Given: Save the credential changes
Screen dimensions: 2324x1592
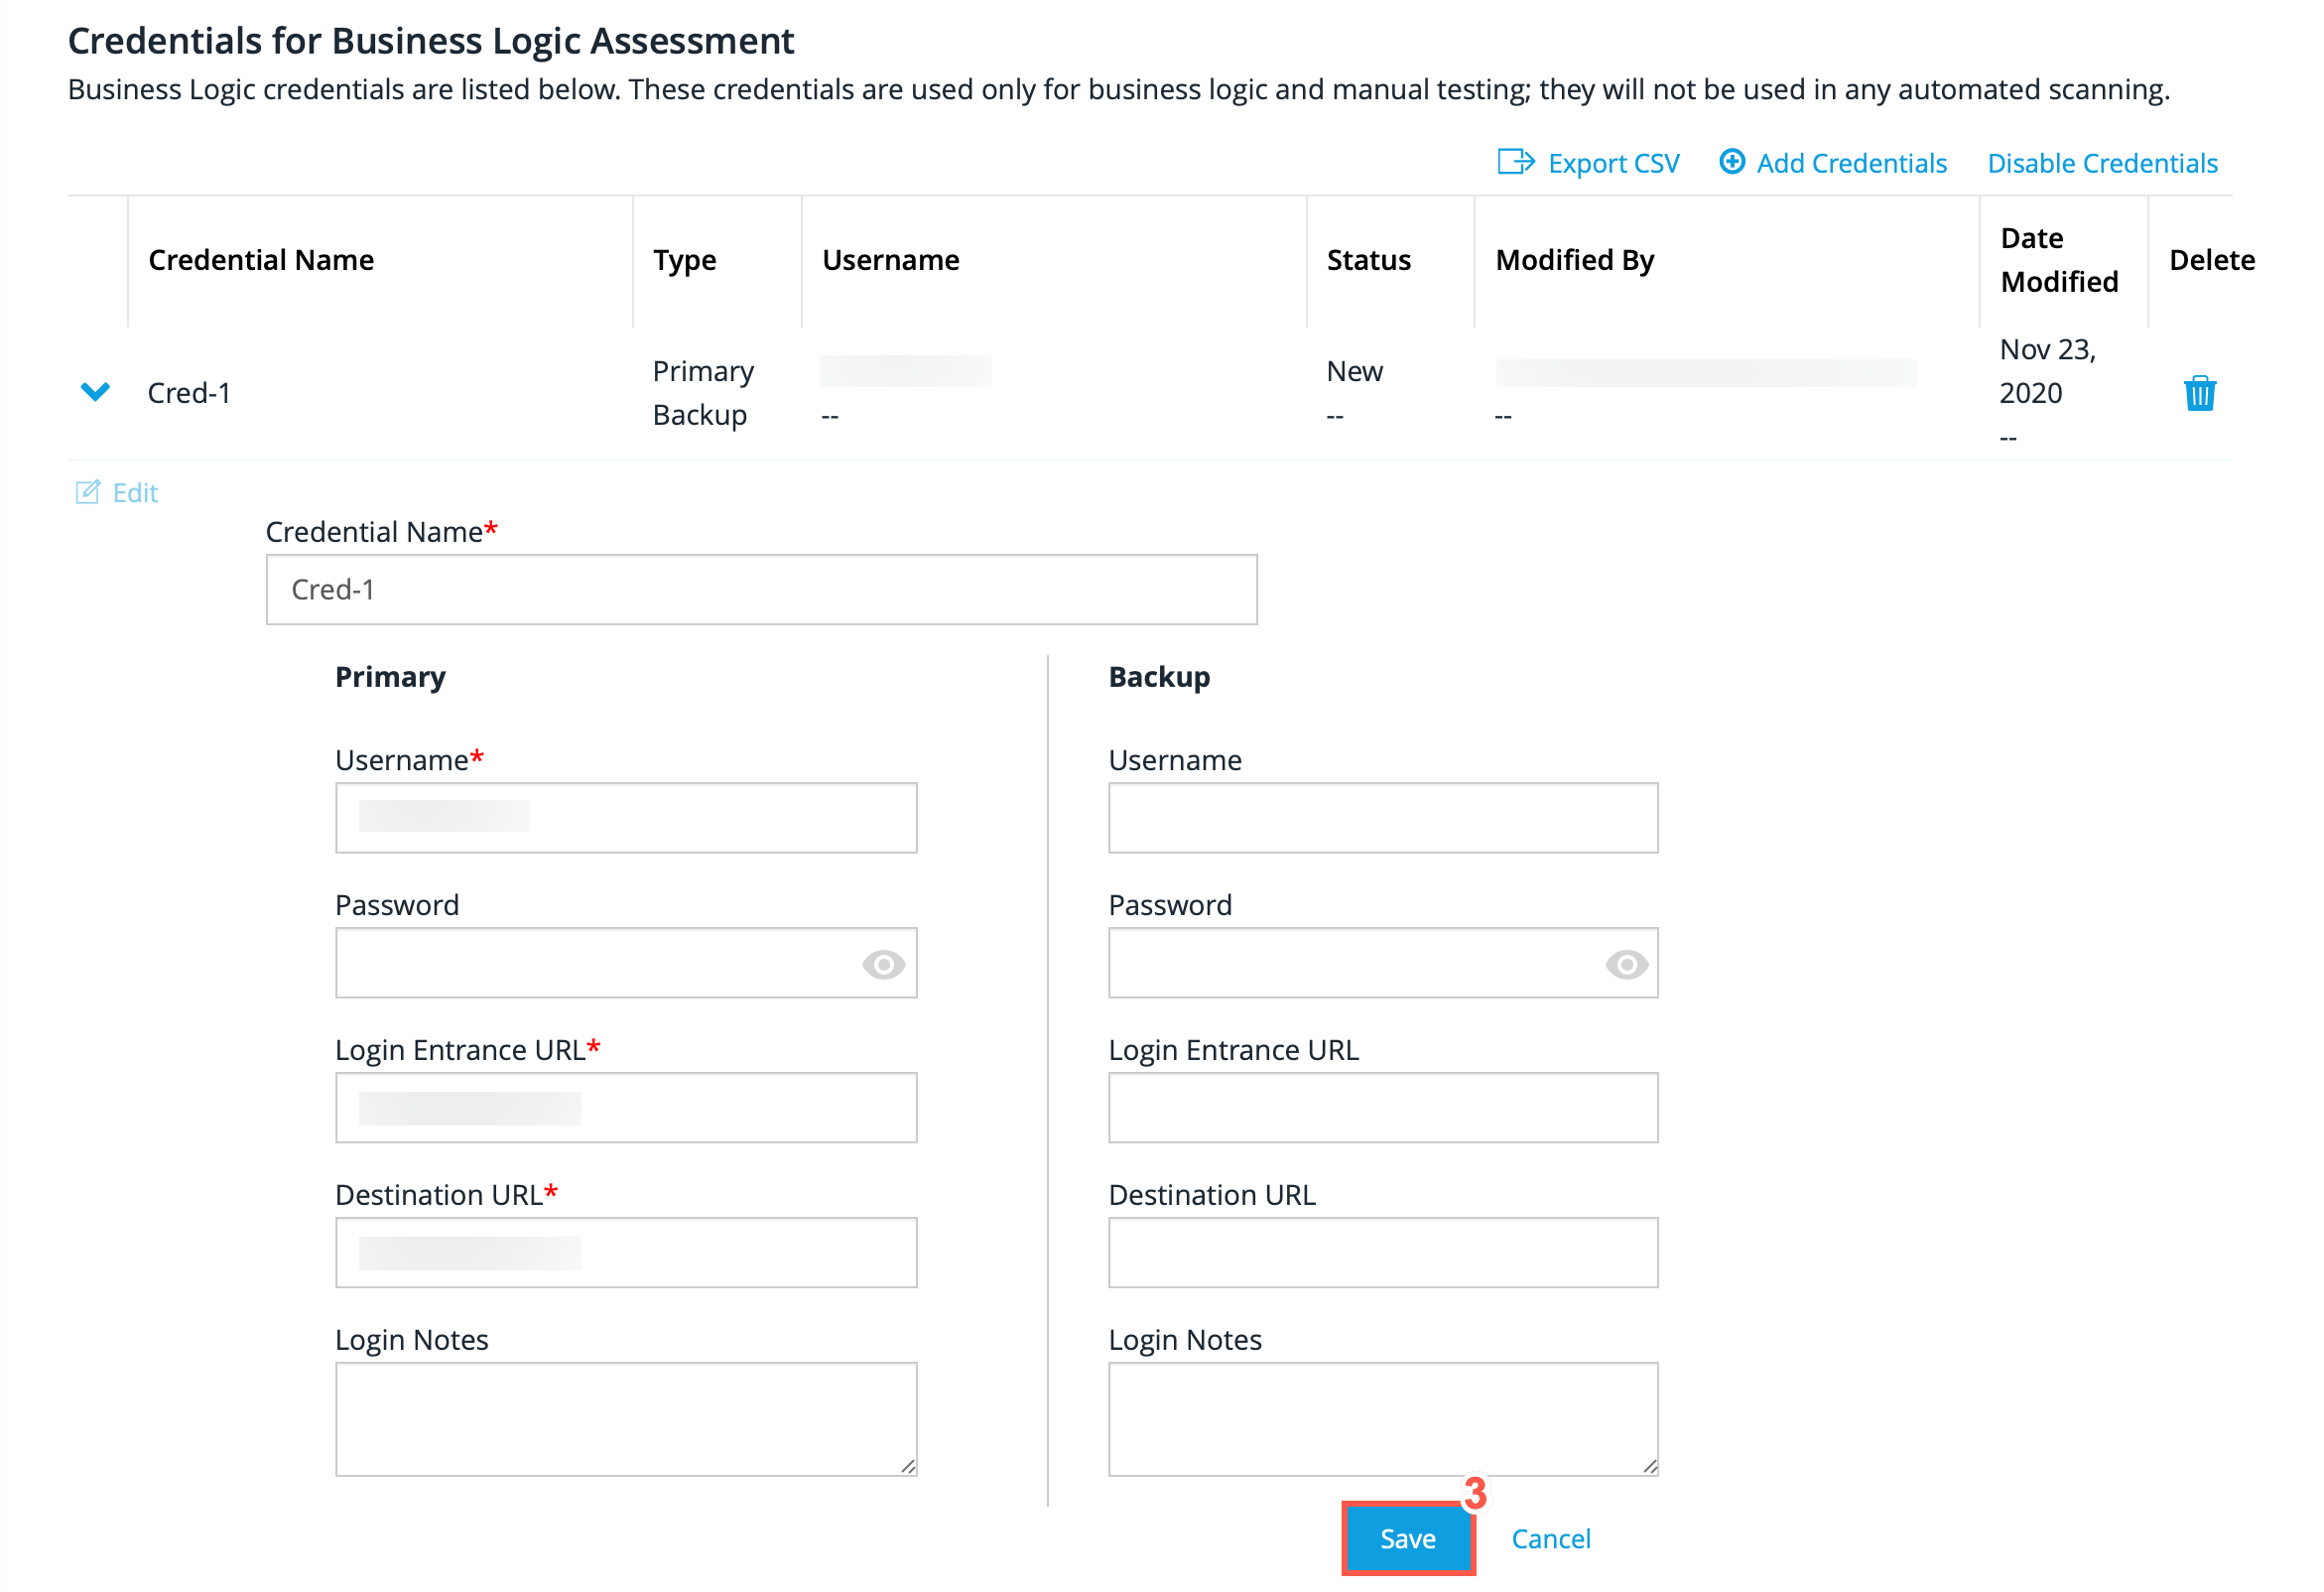Looking at the screenshot, I should click(1408, 1538).
